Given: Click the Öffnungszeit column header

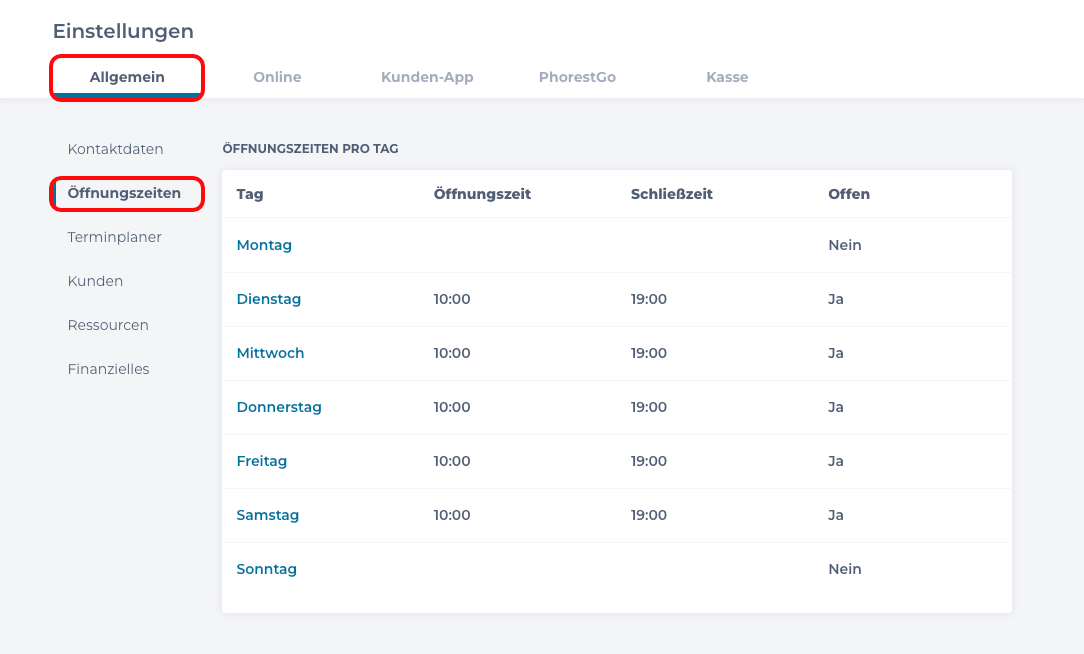Looking at the screenshot, I should 482,194.
